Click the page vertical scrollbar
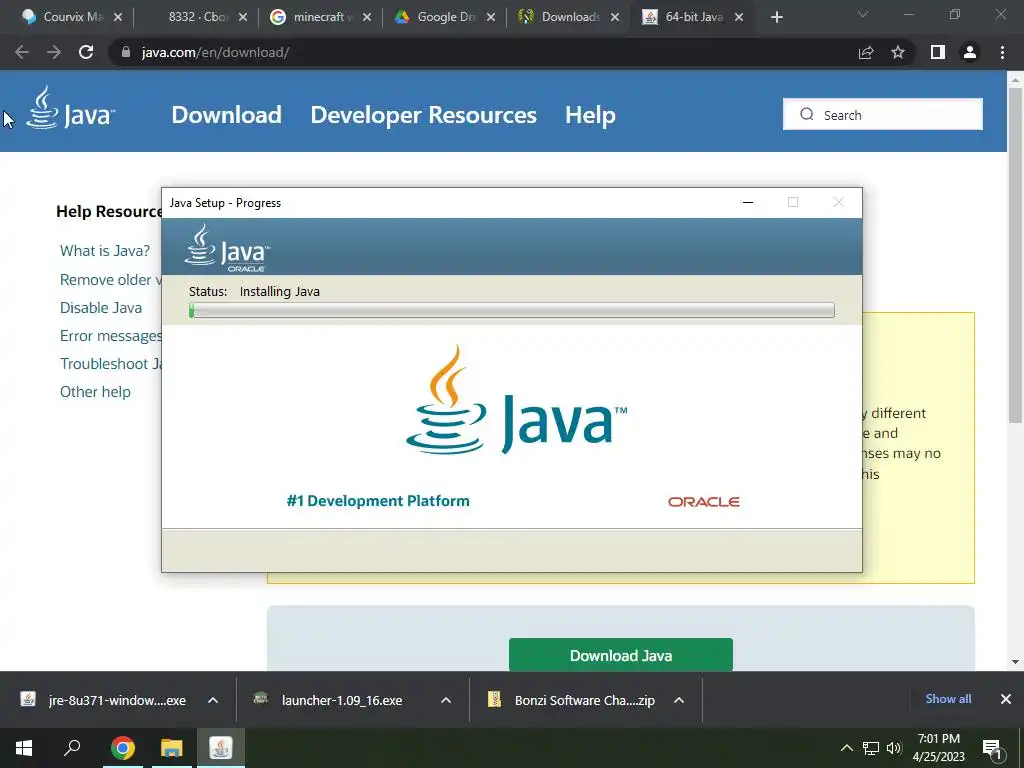 (1015, 255)
